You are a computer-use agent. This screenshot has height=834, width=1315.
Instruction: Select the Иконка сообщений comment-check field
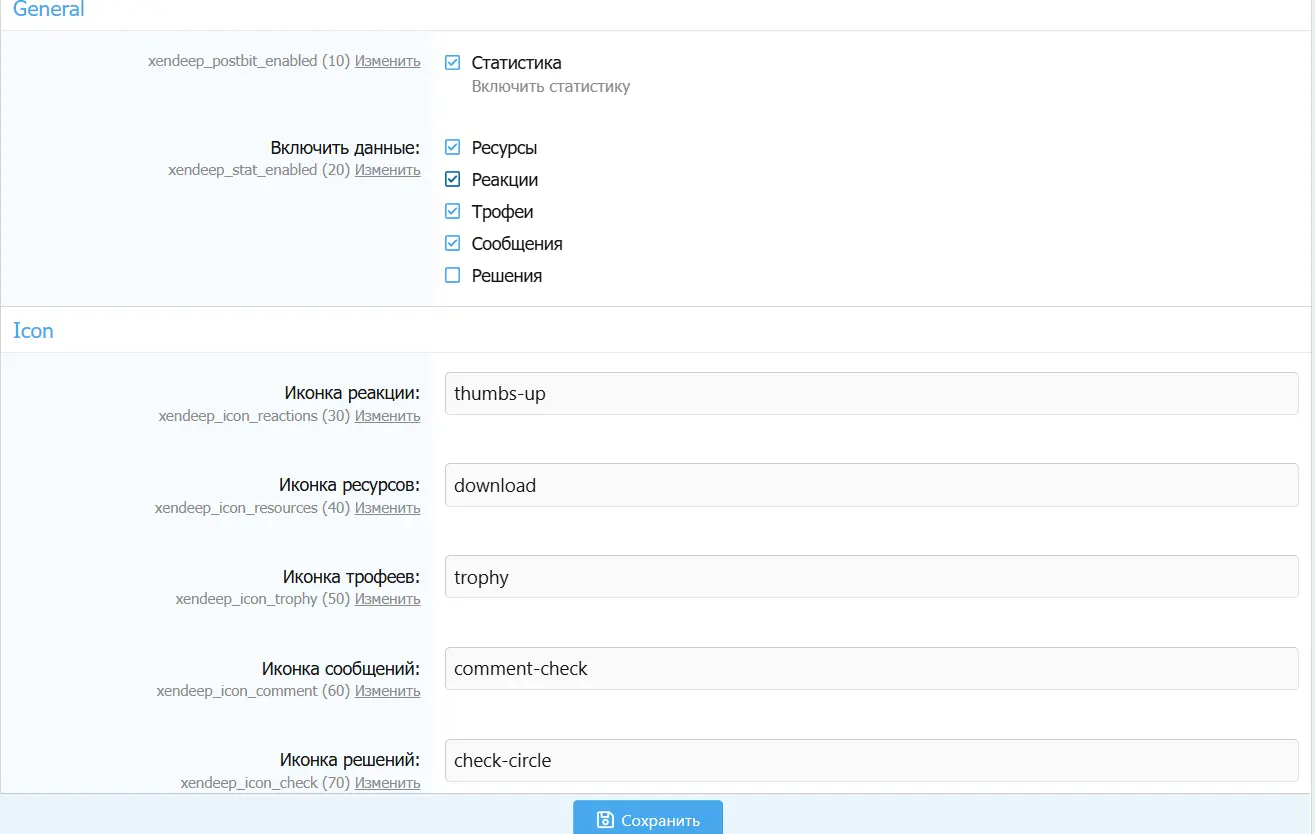[x=871, y=669]
